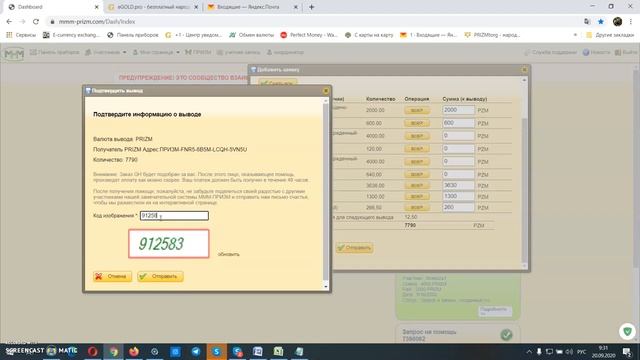This screenshot has height=360, width=640.
Task: Click the green checkmark on Запрос на помощь
Action: click(x=506, y=335)
